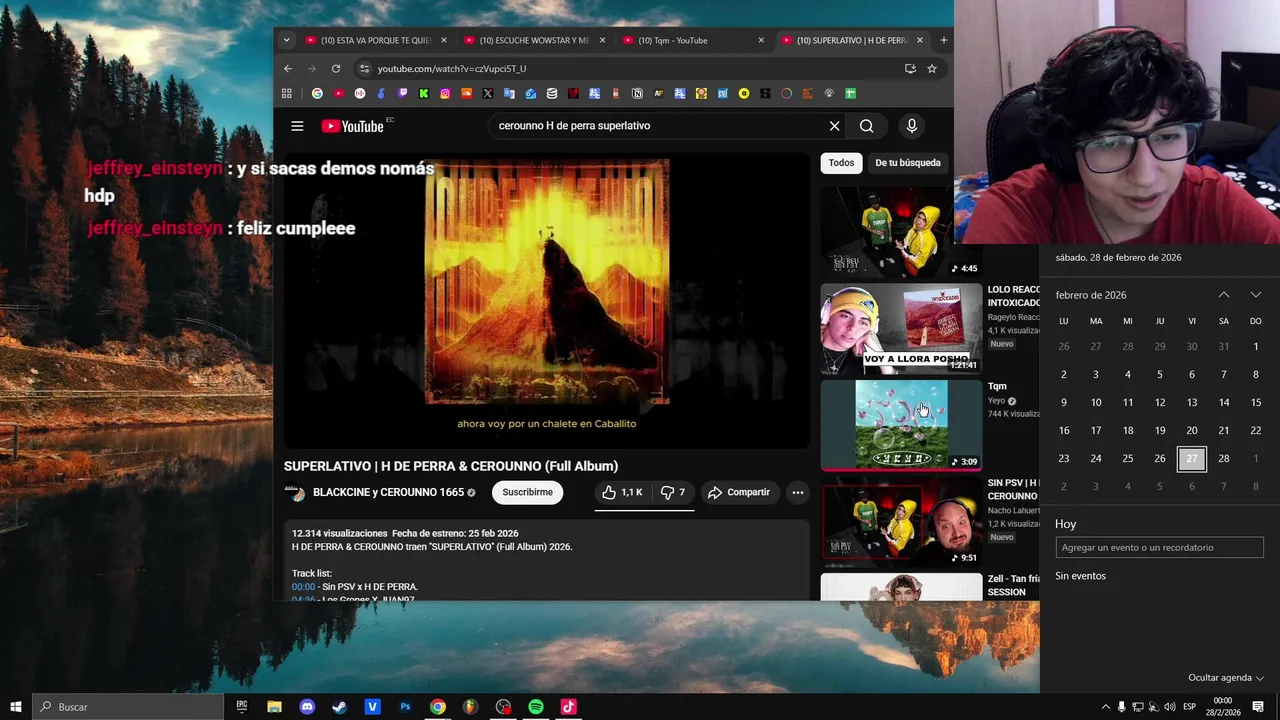Open the site information icon beside URL

pyautogui.click(x=364, y=69)
